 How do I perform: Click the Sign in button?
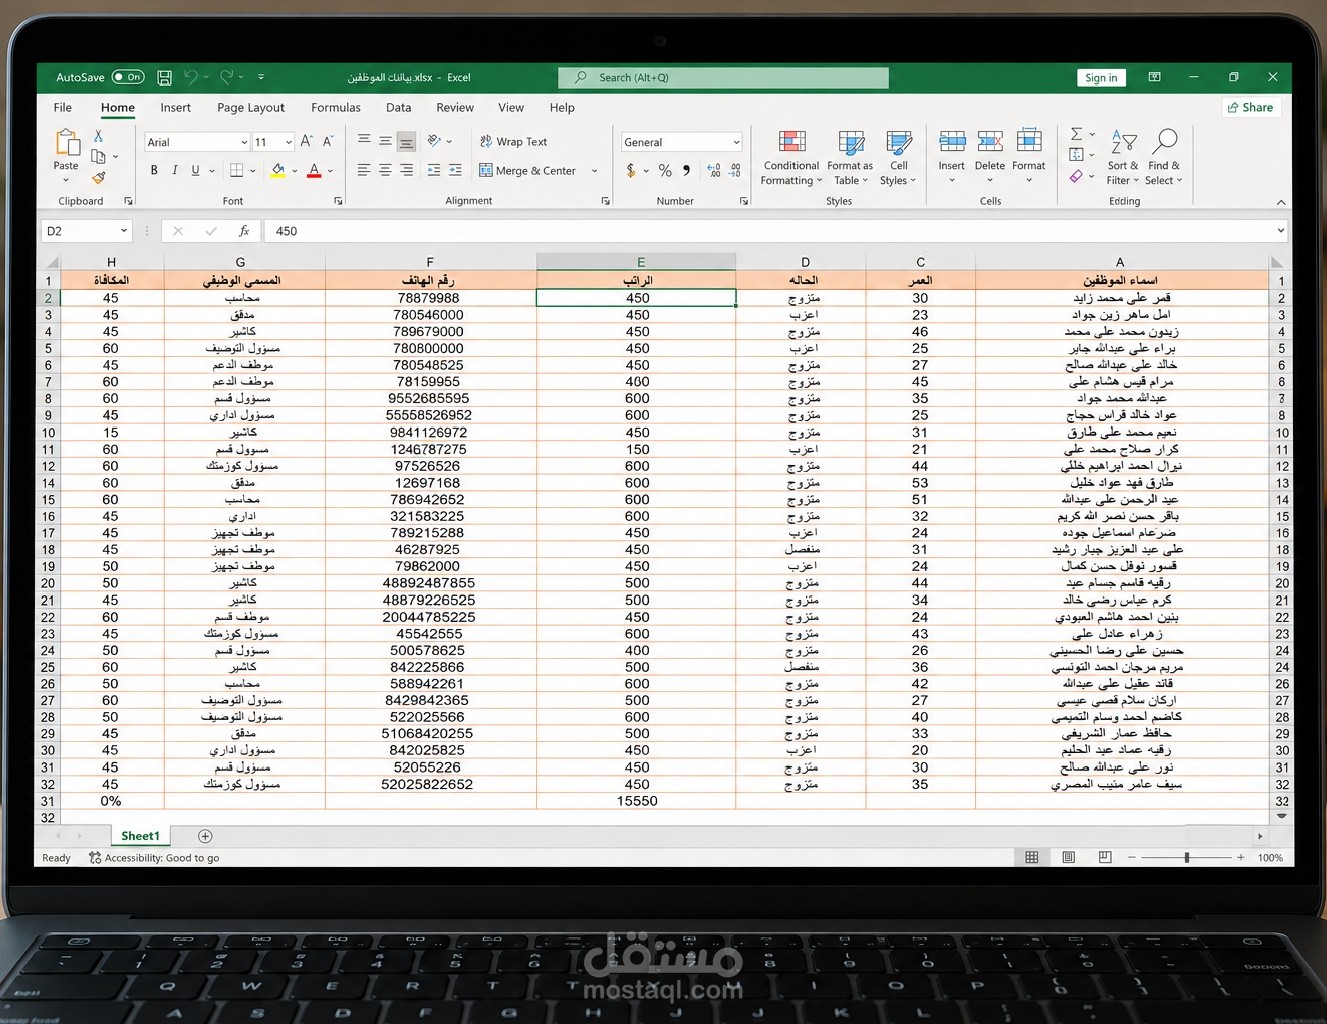point(1101,78)
